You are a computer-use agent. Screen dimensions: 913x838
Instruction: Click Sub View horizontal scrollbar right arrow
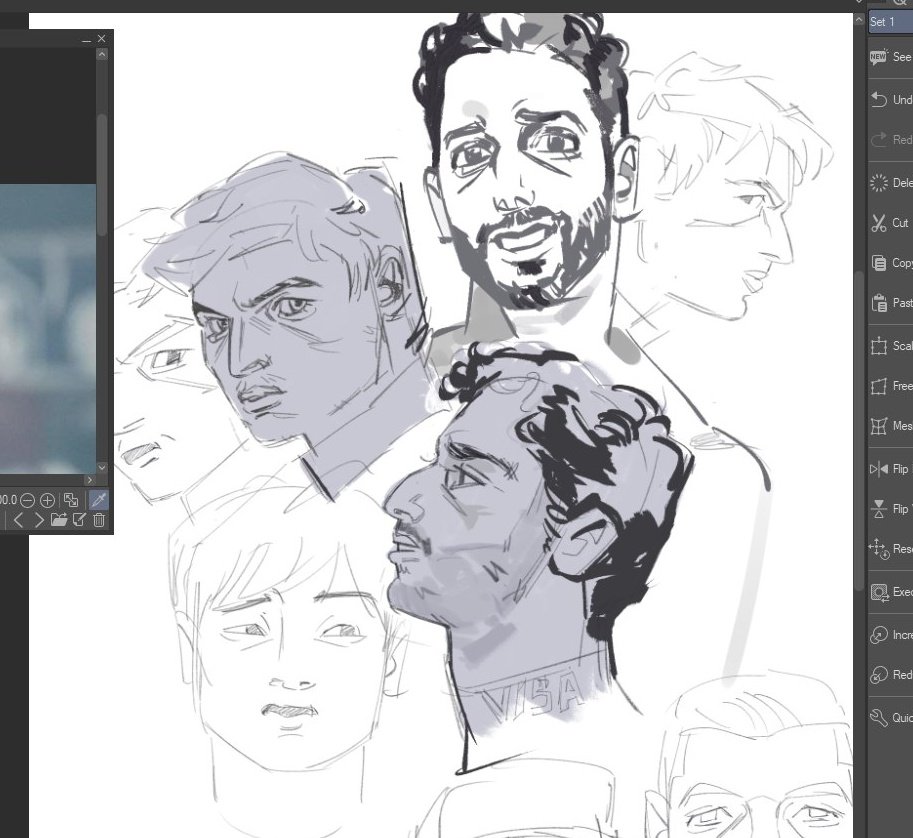pos(90,480)
